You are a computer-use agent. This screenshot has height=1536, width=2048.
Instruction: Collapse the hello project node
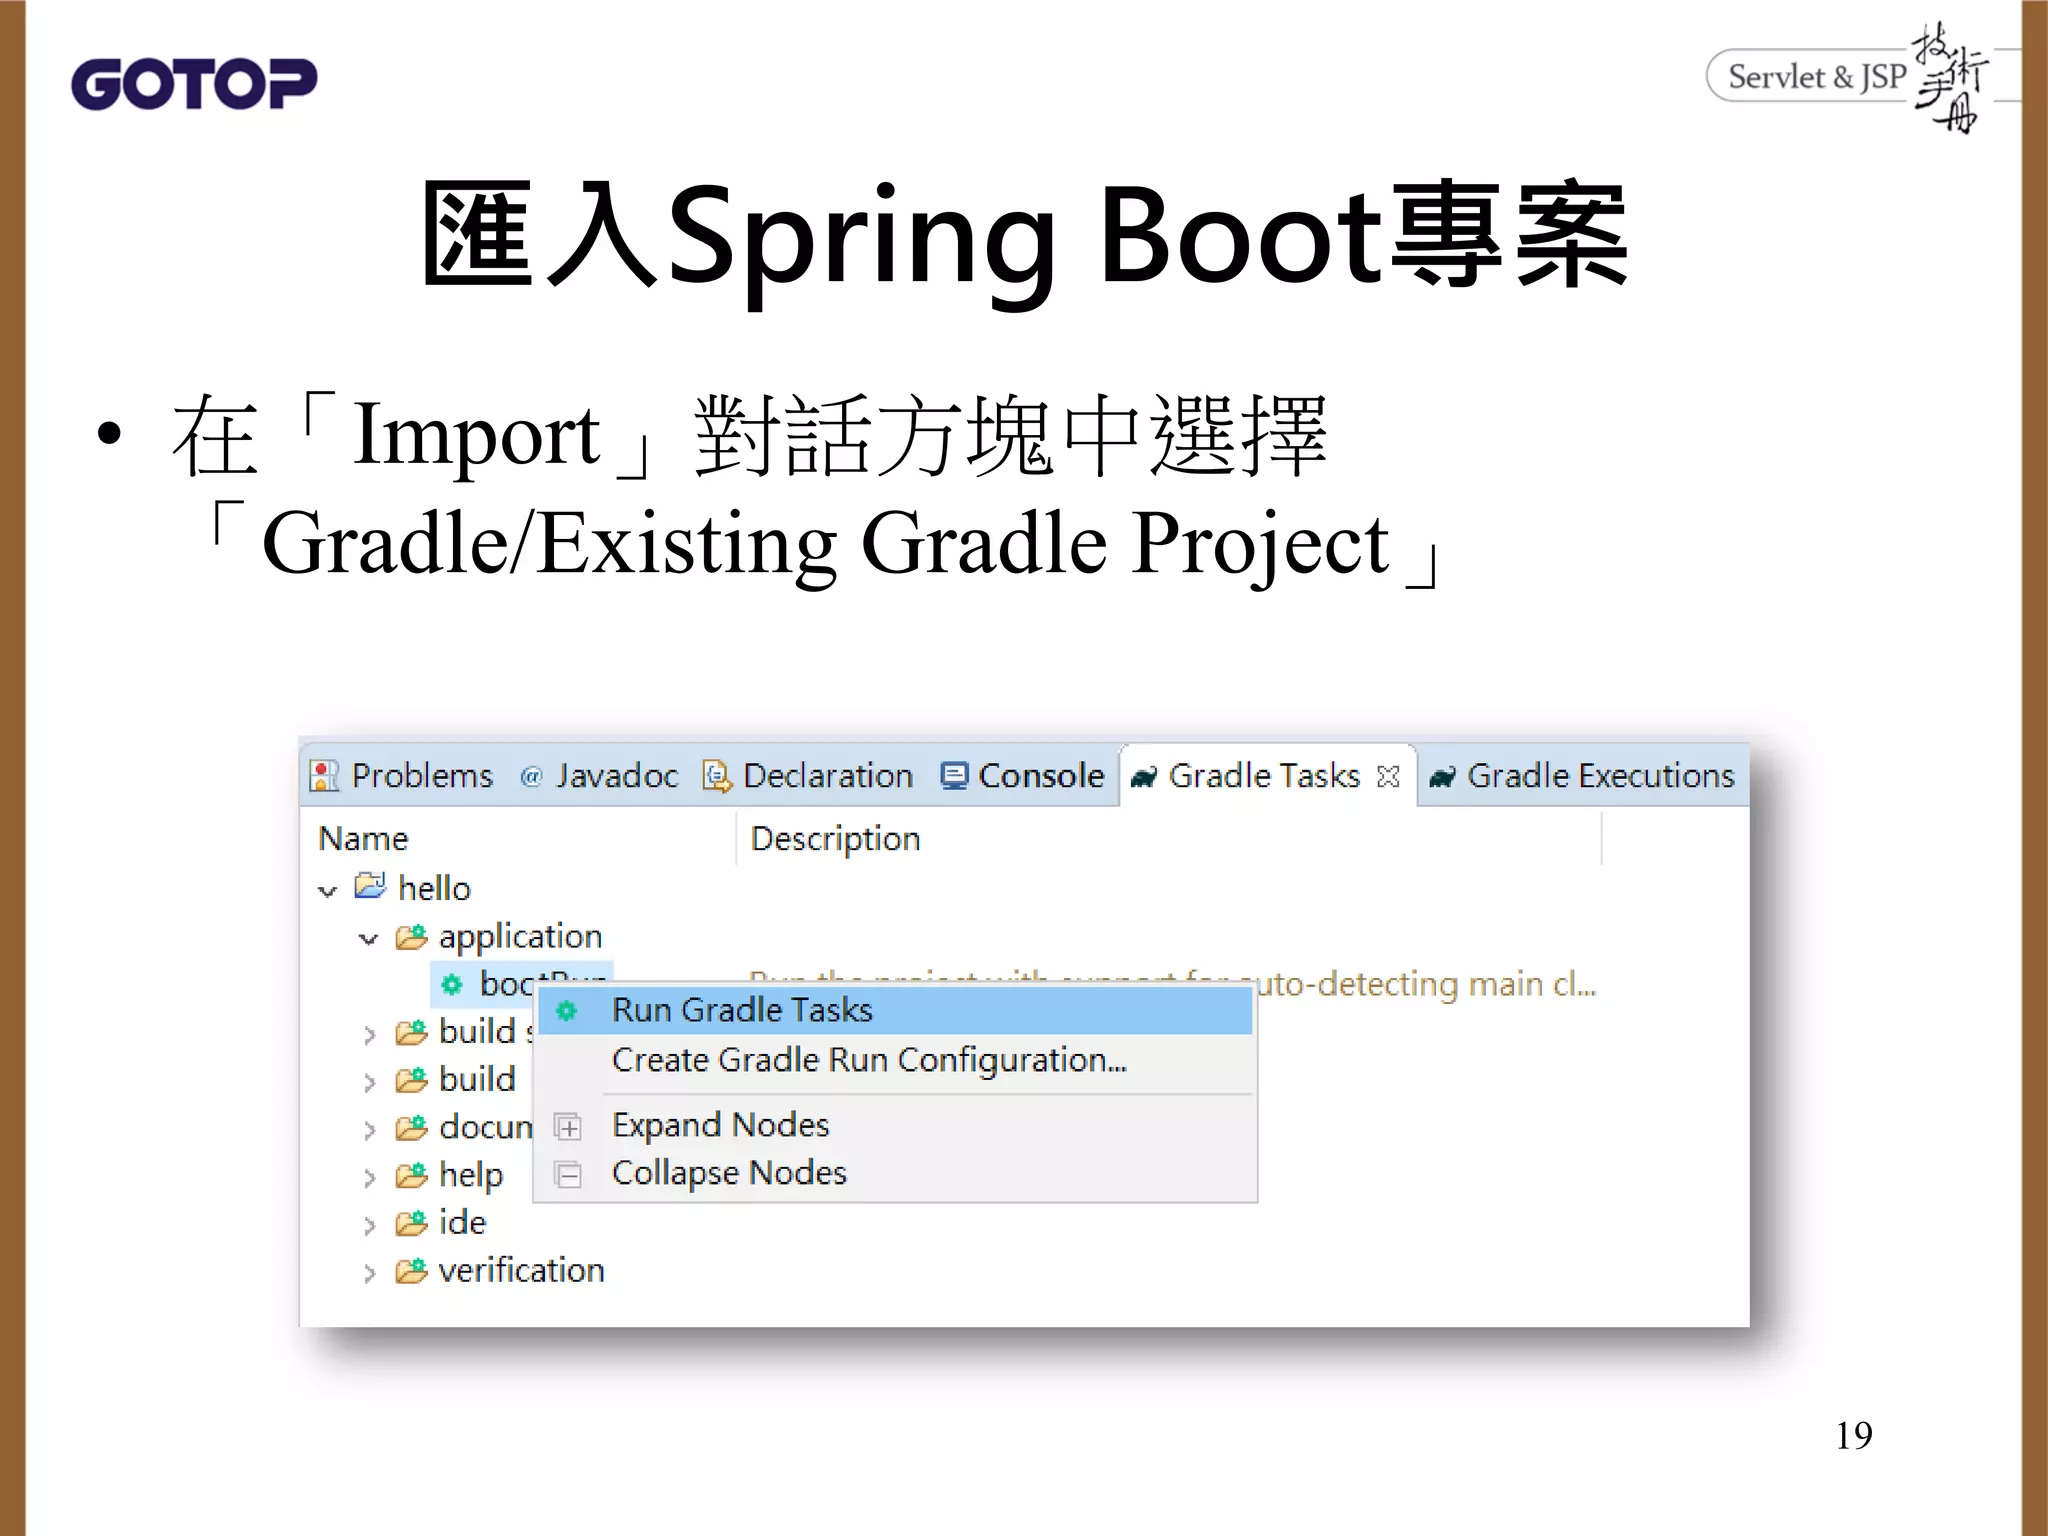328,890
